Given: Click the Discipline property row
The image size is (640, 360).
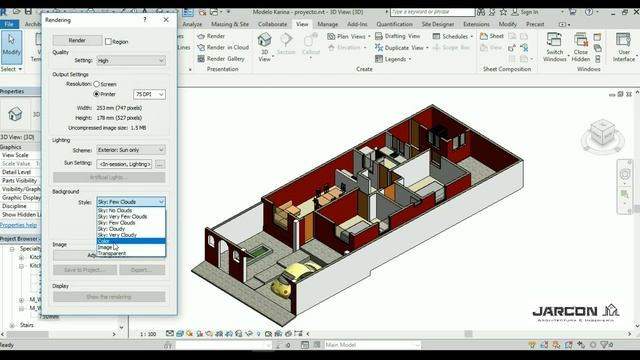Looking at the screenshot, I should [20, 206].
